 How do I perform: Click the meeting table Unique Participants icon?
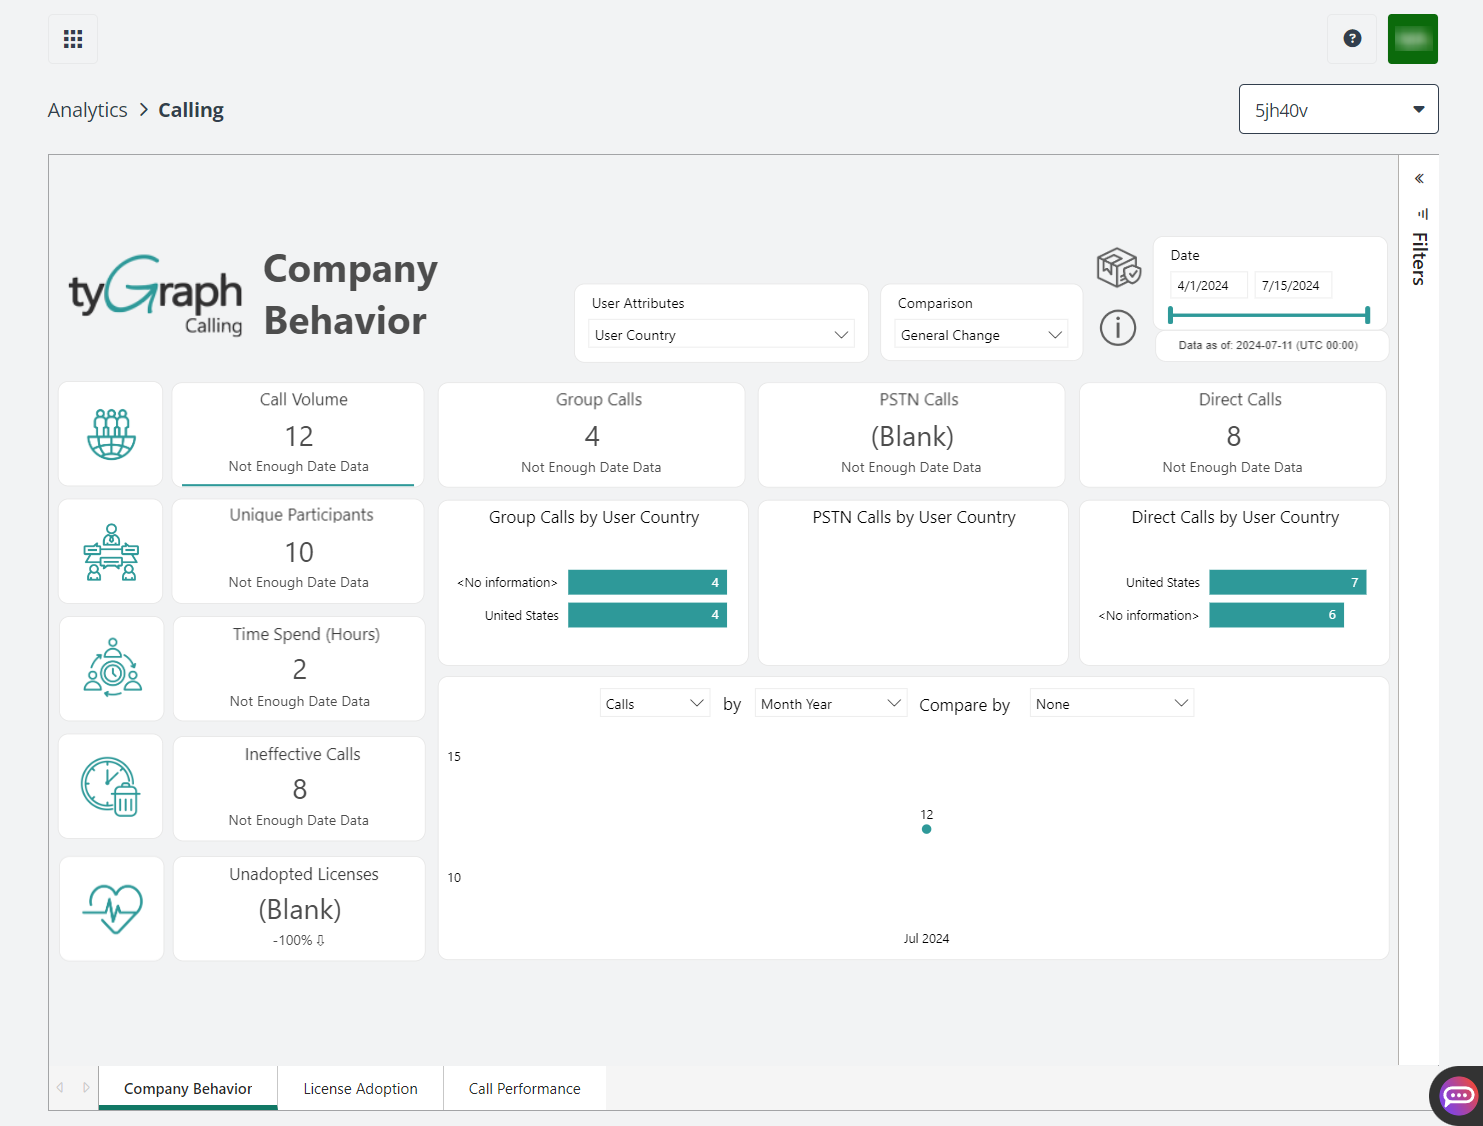point(111,552)
